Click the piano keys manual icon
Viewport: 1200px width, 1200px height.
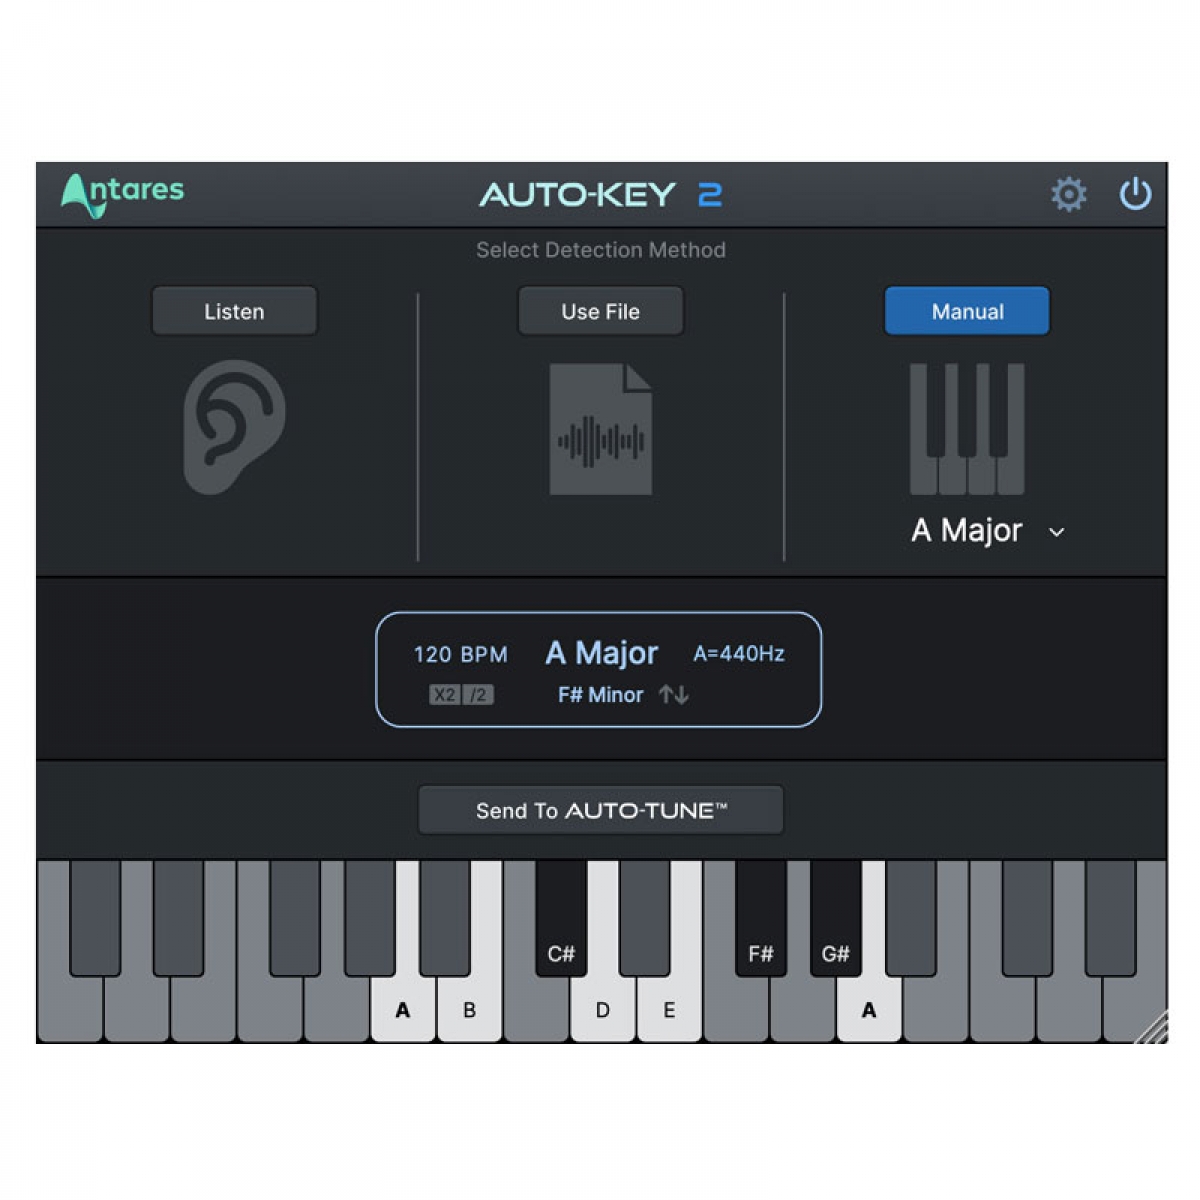967,429
